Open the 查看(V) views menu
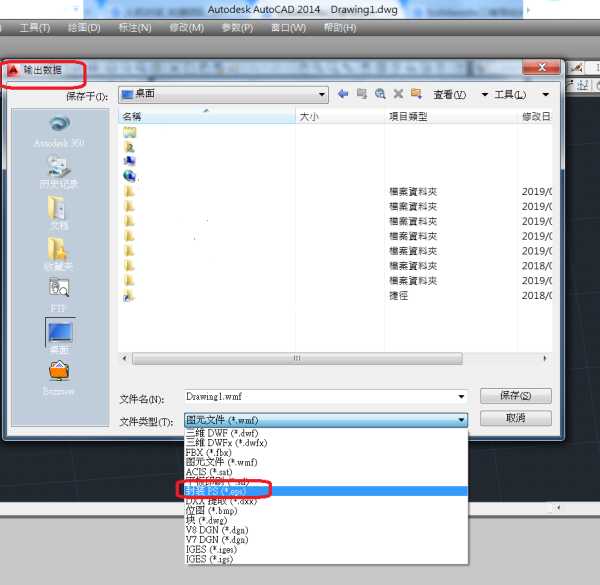This screenshot has height=585, width=600. 449,95
